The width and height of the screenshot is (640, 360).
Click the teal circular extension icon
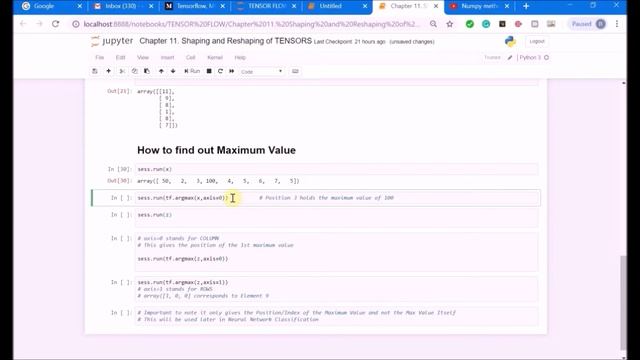pyautogui.click(x=486, y=24)
